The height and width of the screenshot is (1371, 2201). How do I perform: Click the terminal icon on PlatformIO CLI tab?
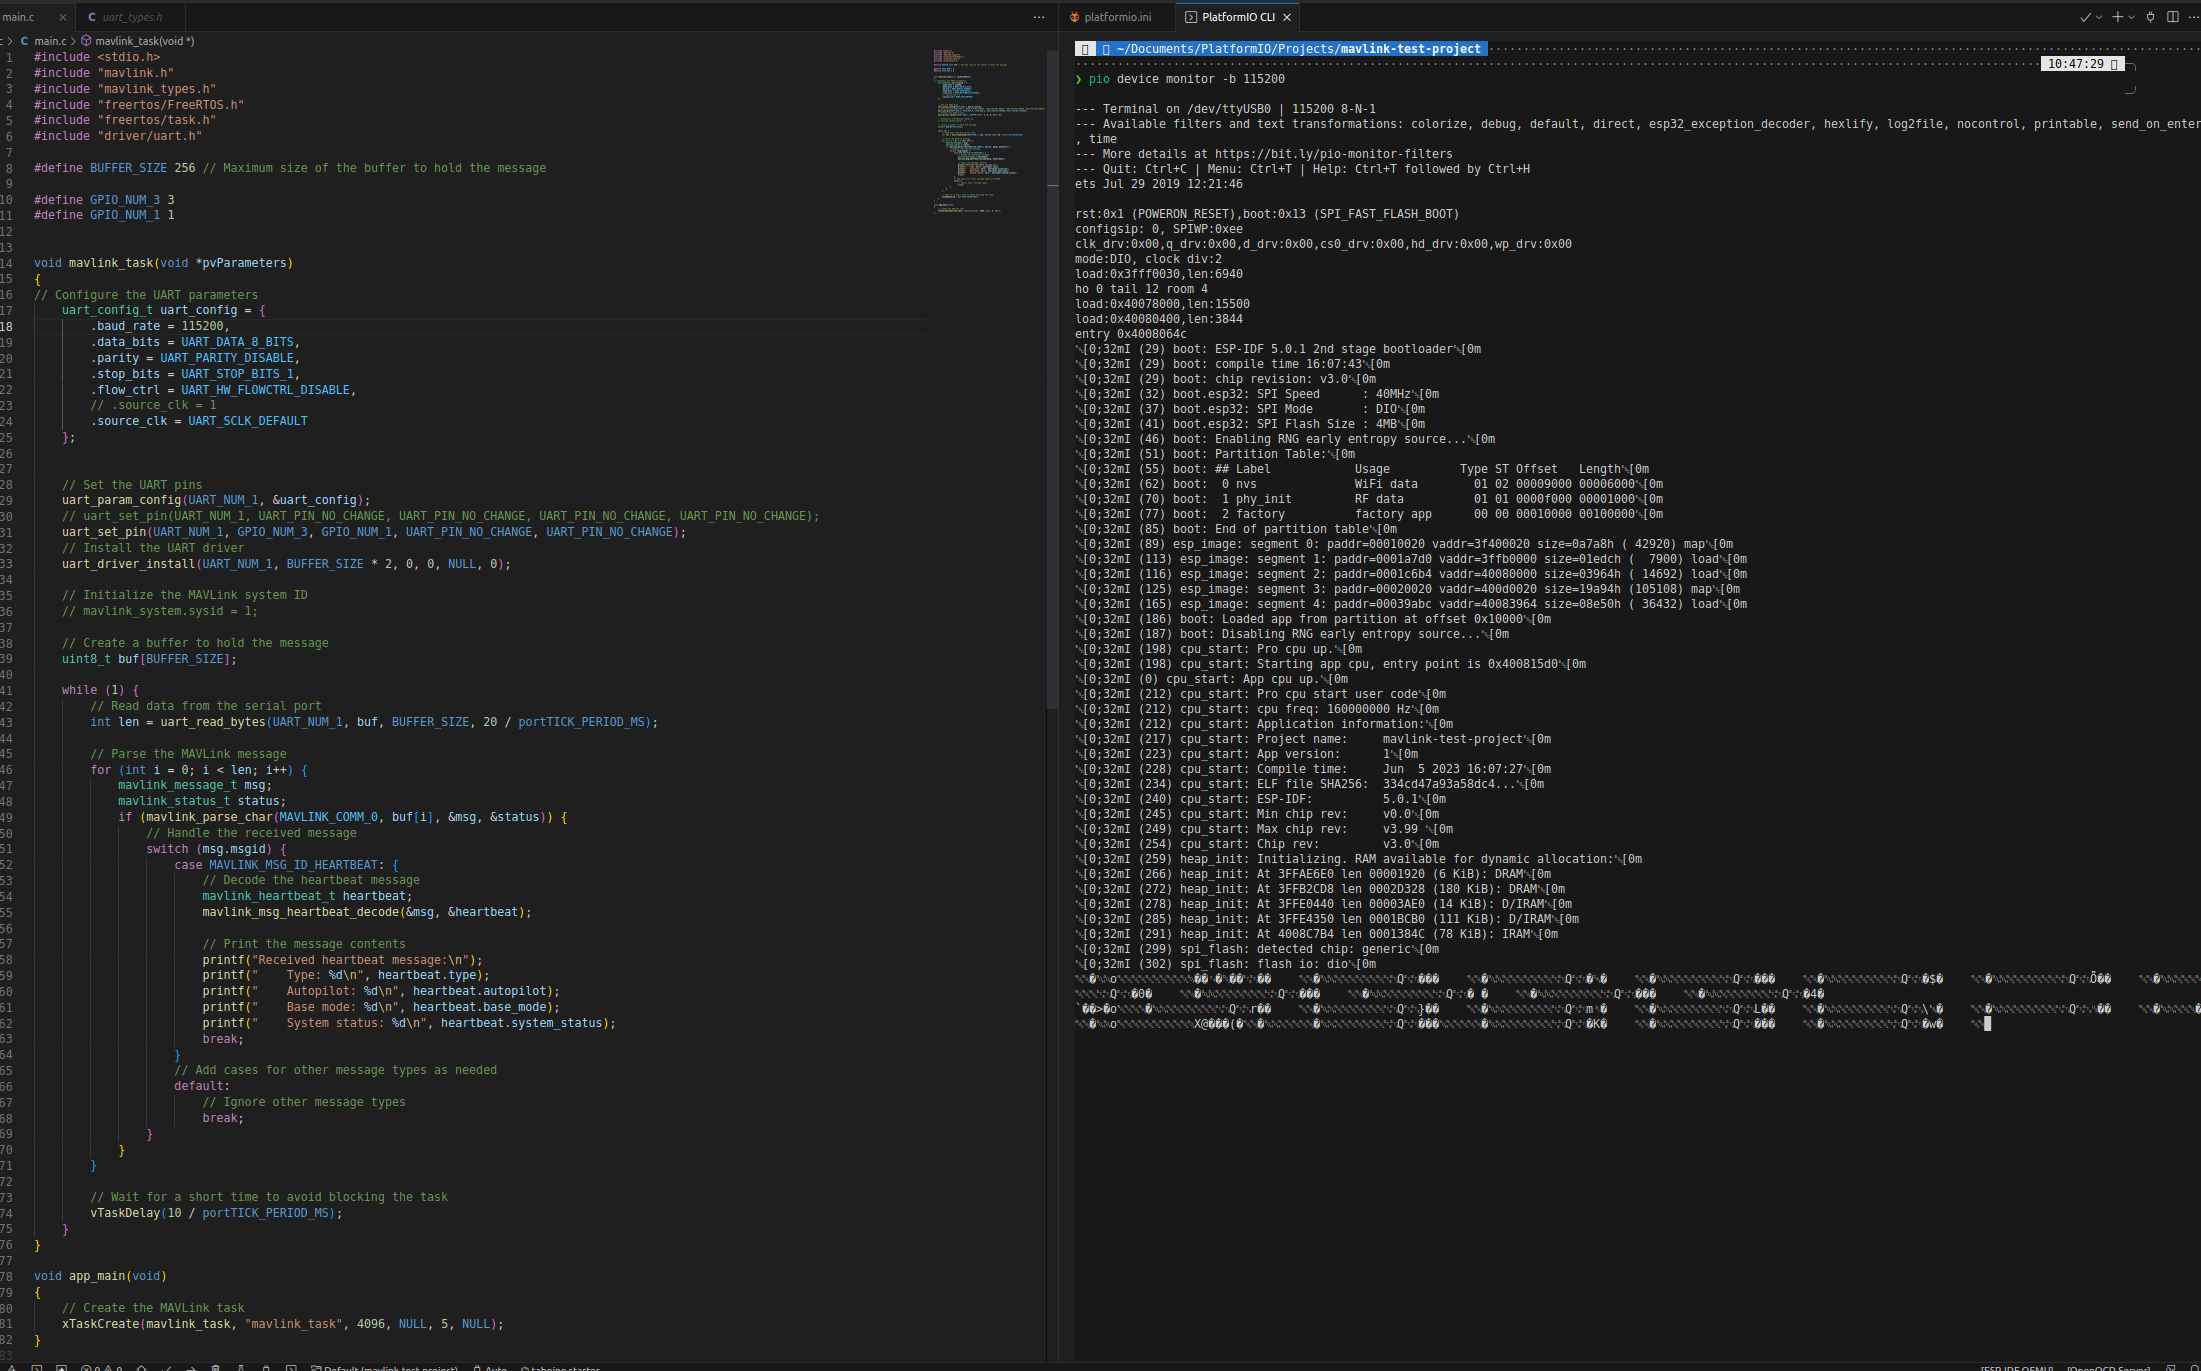(1191, 17)
